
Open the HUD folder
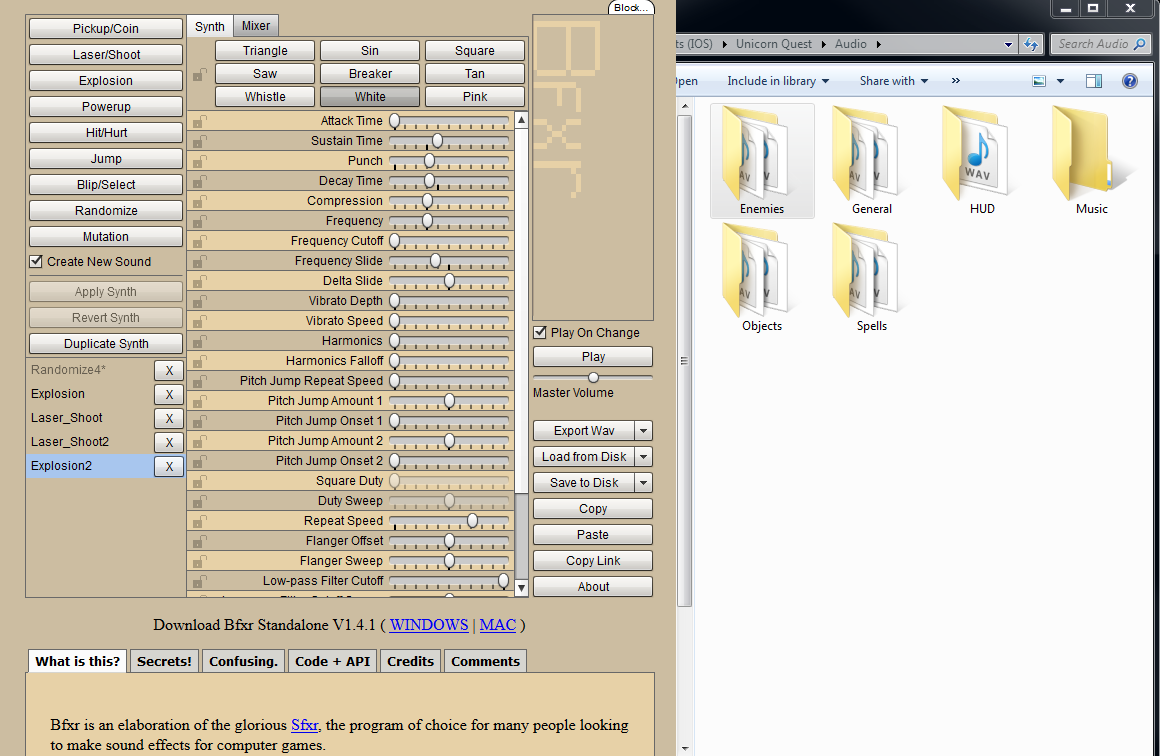tap(982, 161)
